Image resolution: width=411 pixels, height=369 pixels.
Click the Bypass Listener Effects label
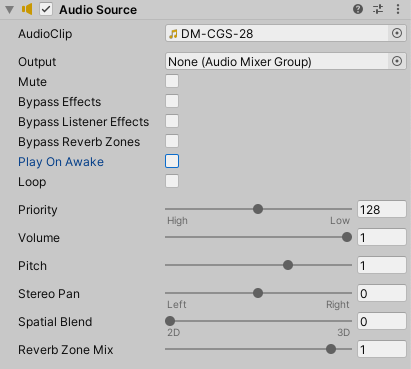[84, 122]
